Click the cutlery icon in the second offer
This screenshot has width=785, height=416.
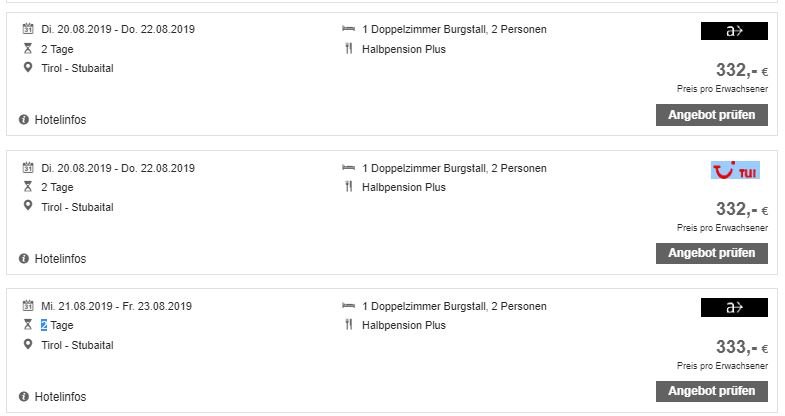point(349,187)
